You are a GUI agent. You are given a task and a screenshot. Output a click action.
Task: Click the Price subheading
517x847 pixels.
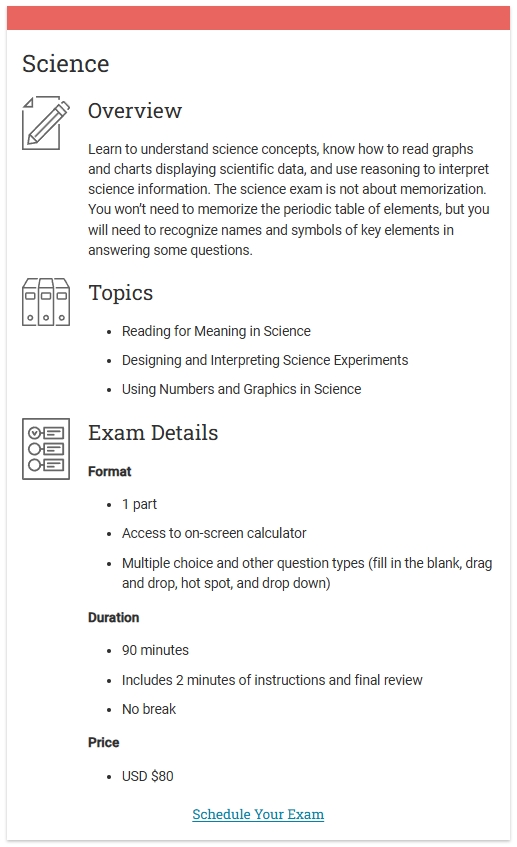(104, 743)
